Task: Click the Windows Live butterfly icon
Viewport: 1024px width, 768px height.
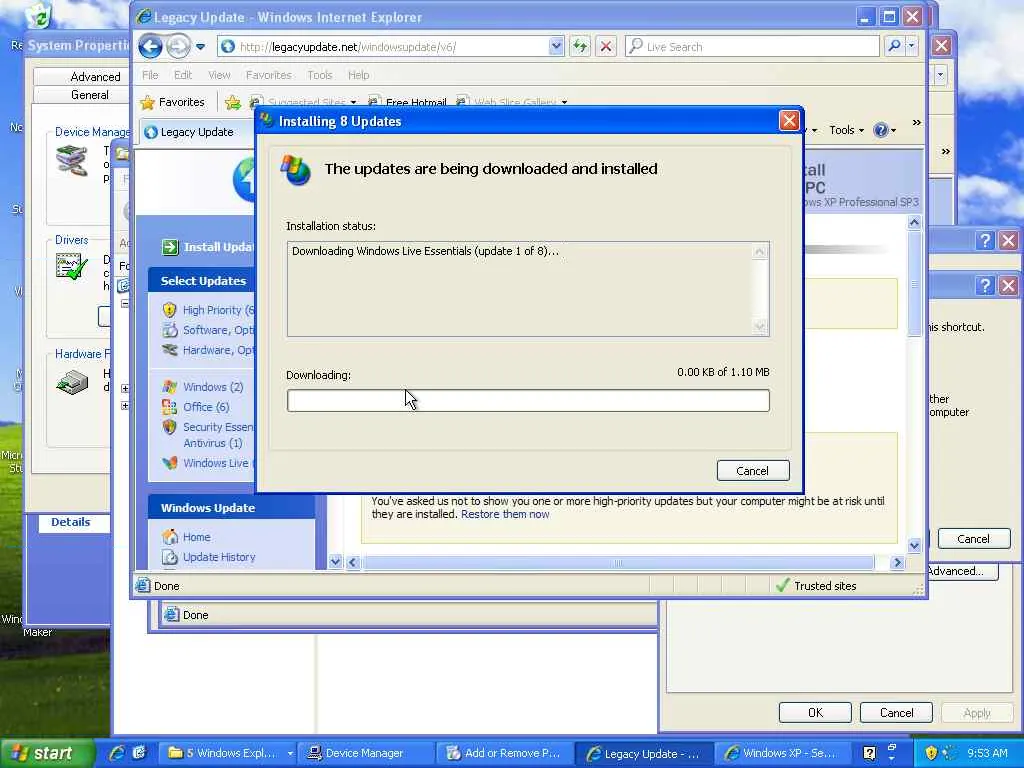Action: click(x=169, y=463)
